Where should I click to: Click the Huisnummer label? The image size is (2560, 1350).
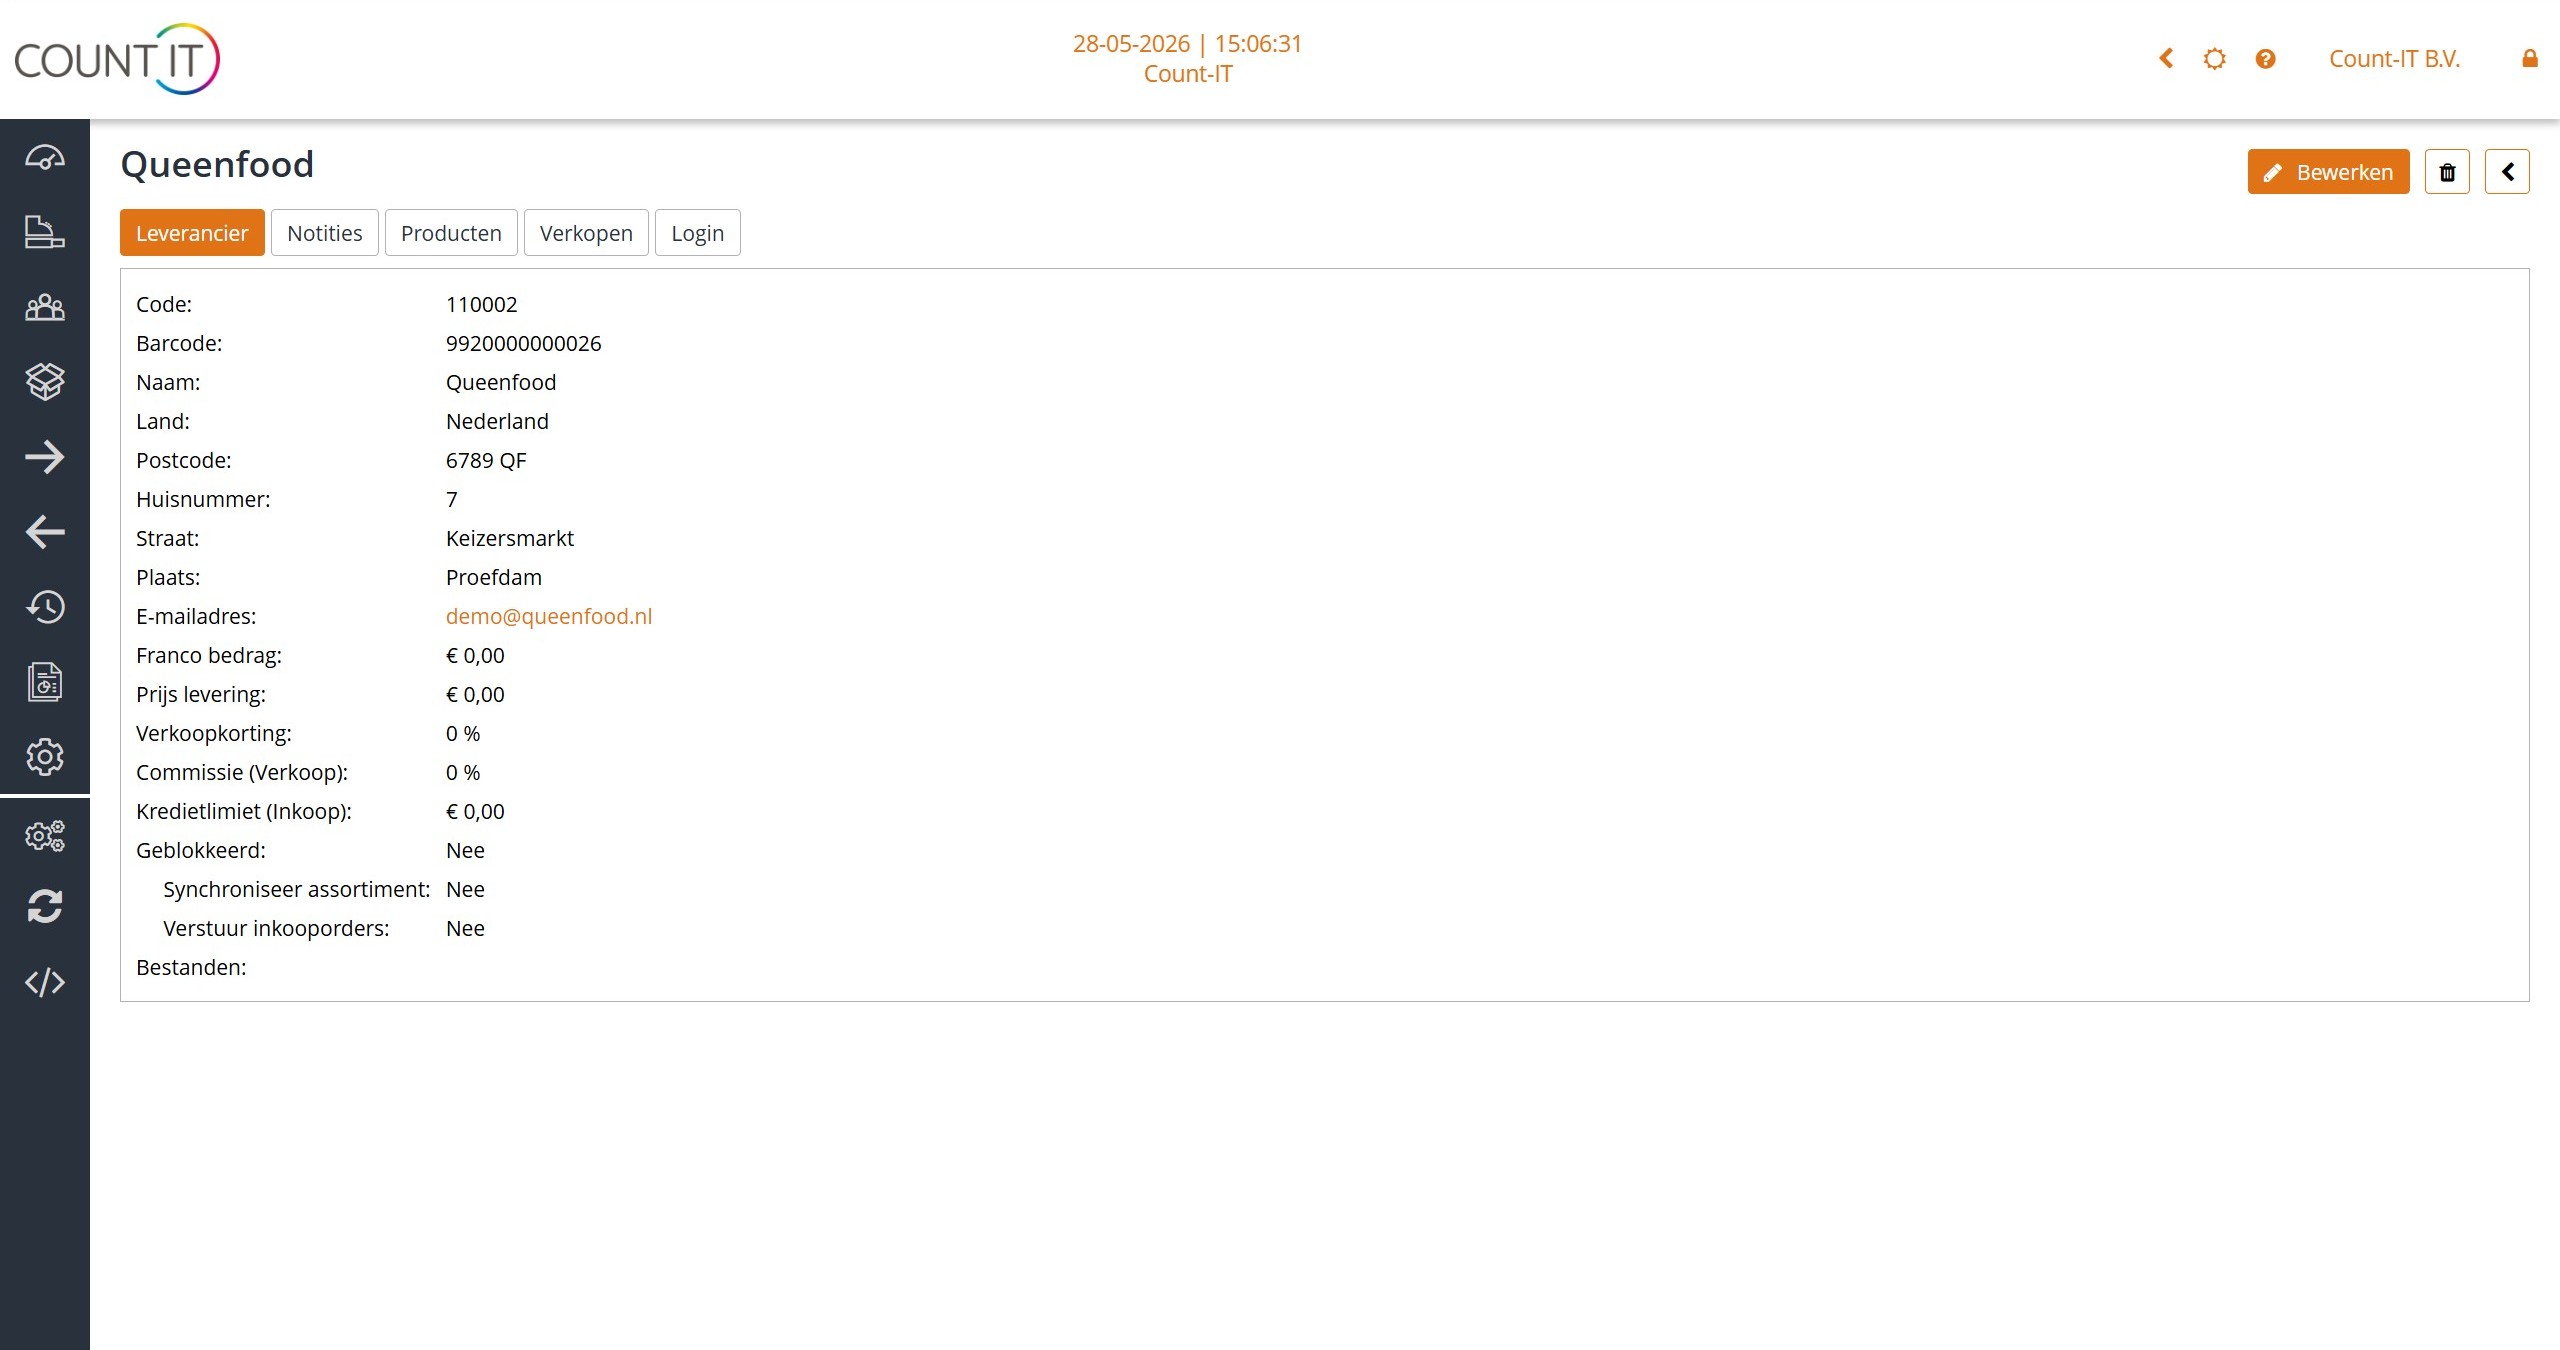203,499
